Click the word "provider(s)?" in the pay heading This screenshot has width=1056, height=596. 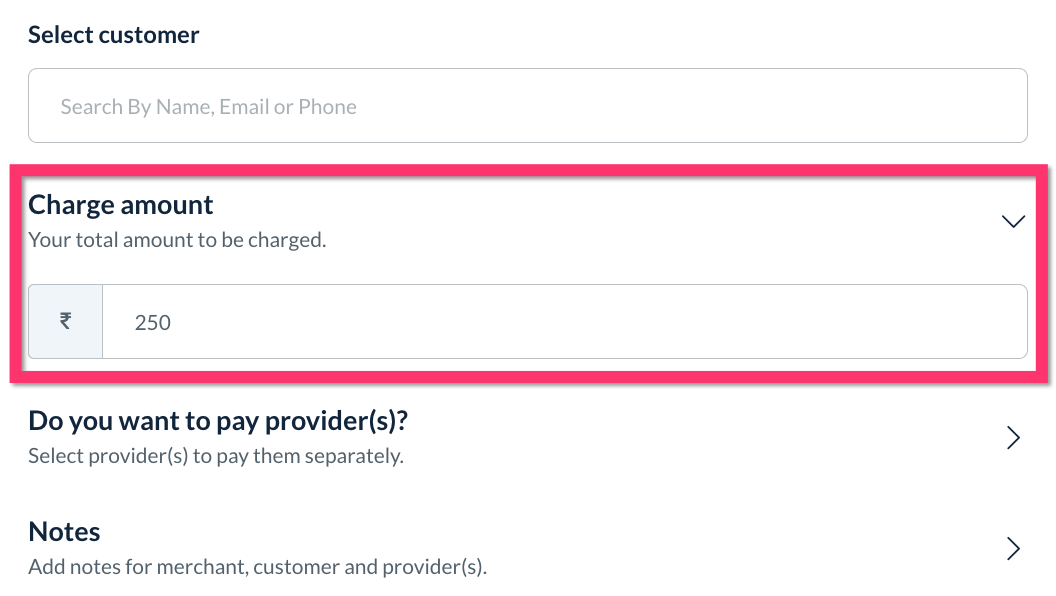point(337,421)
